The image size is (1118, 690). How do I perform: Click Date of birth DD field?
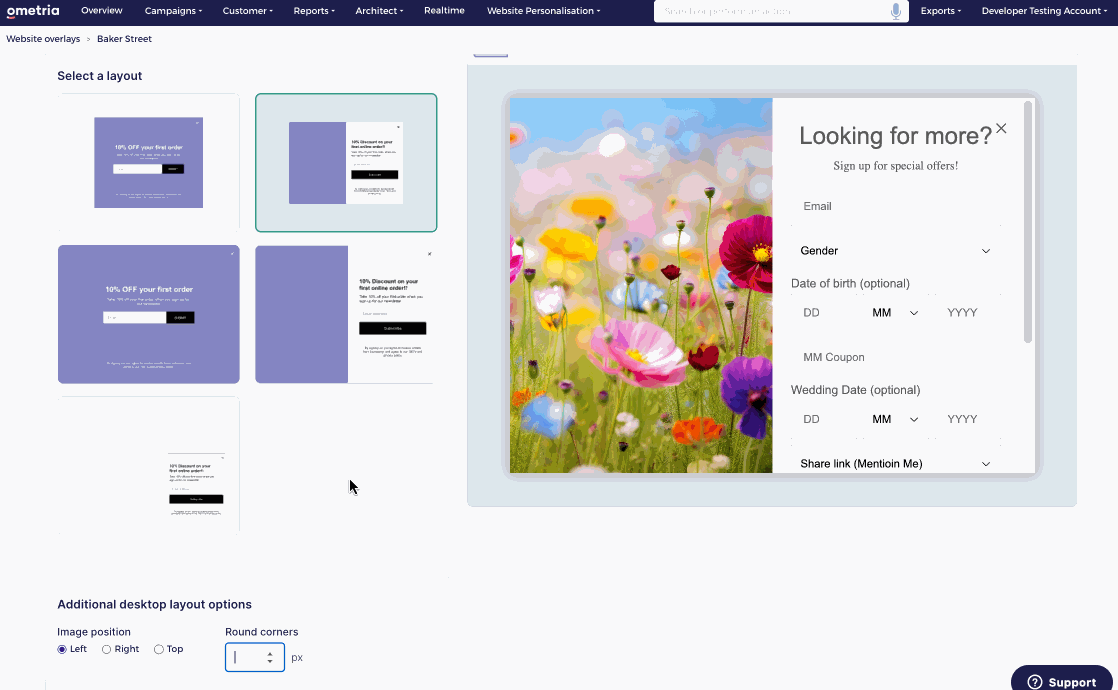(825, 312)
